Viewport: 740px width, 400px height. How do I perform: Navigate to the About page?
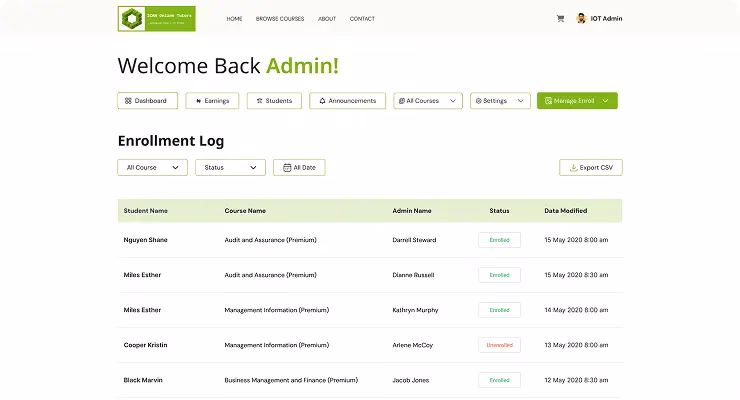pos(327,19)
